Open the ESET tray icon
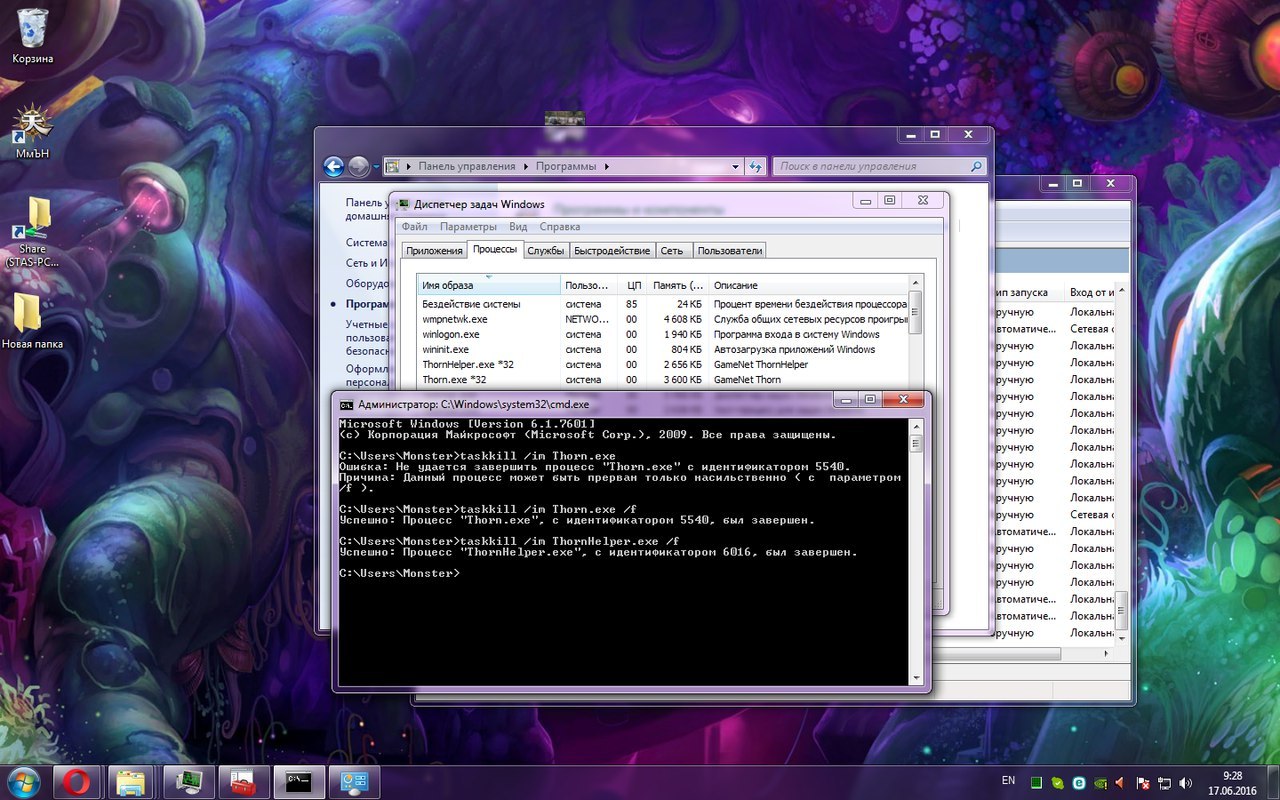The image size is (1280, 800). point(1079,782)
